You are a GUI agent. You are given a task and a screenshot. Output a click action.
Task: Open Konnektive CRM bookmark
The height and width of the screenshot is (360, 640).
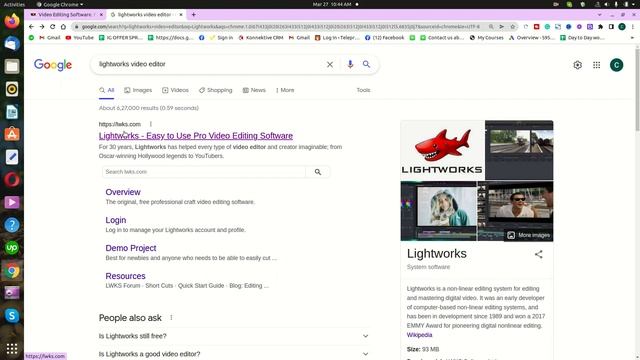click(261, 38)
